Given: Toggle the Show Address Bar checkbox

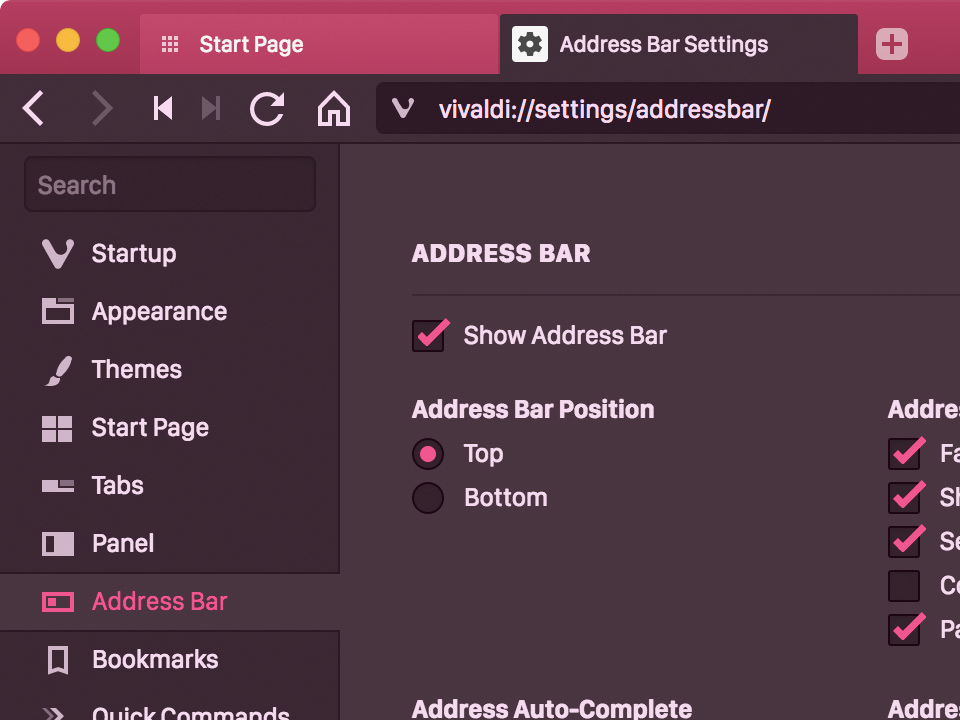Looking at the screenshot, I should coord(428,336).
